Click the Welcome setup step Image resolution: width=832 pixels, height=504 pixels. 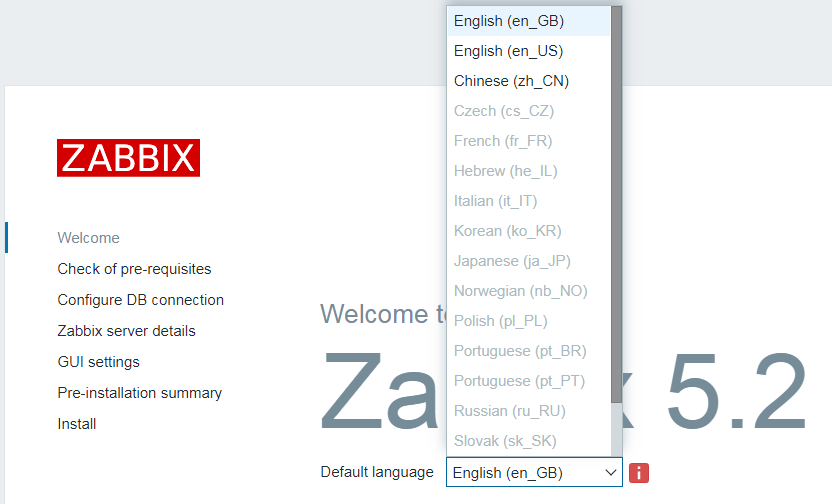click(x=89, y=238)
